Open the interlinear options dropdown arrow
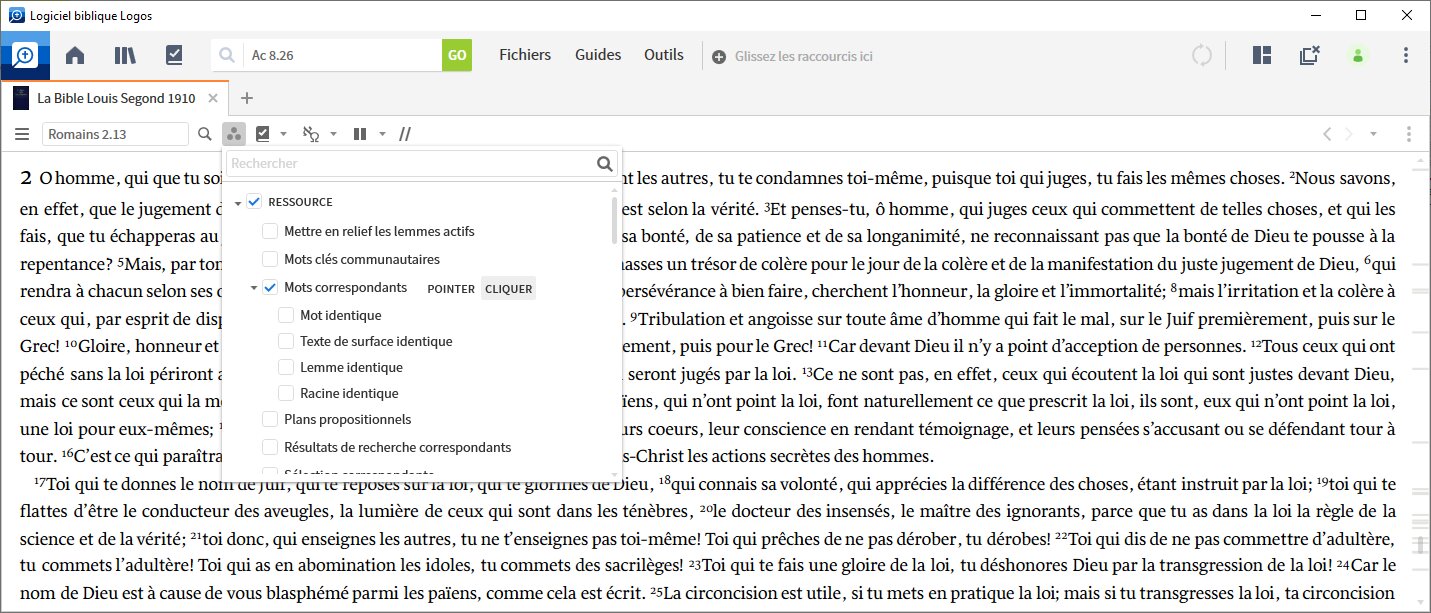Image resolution: width=1431 pixels, height=613 pixels. click(333, 134)
